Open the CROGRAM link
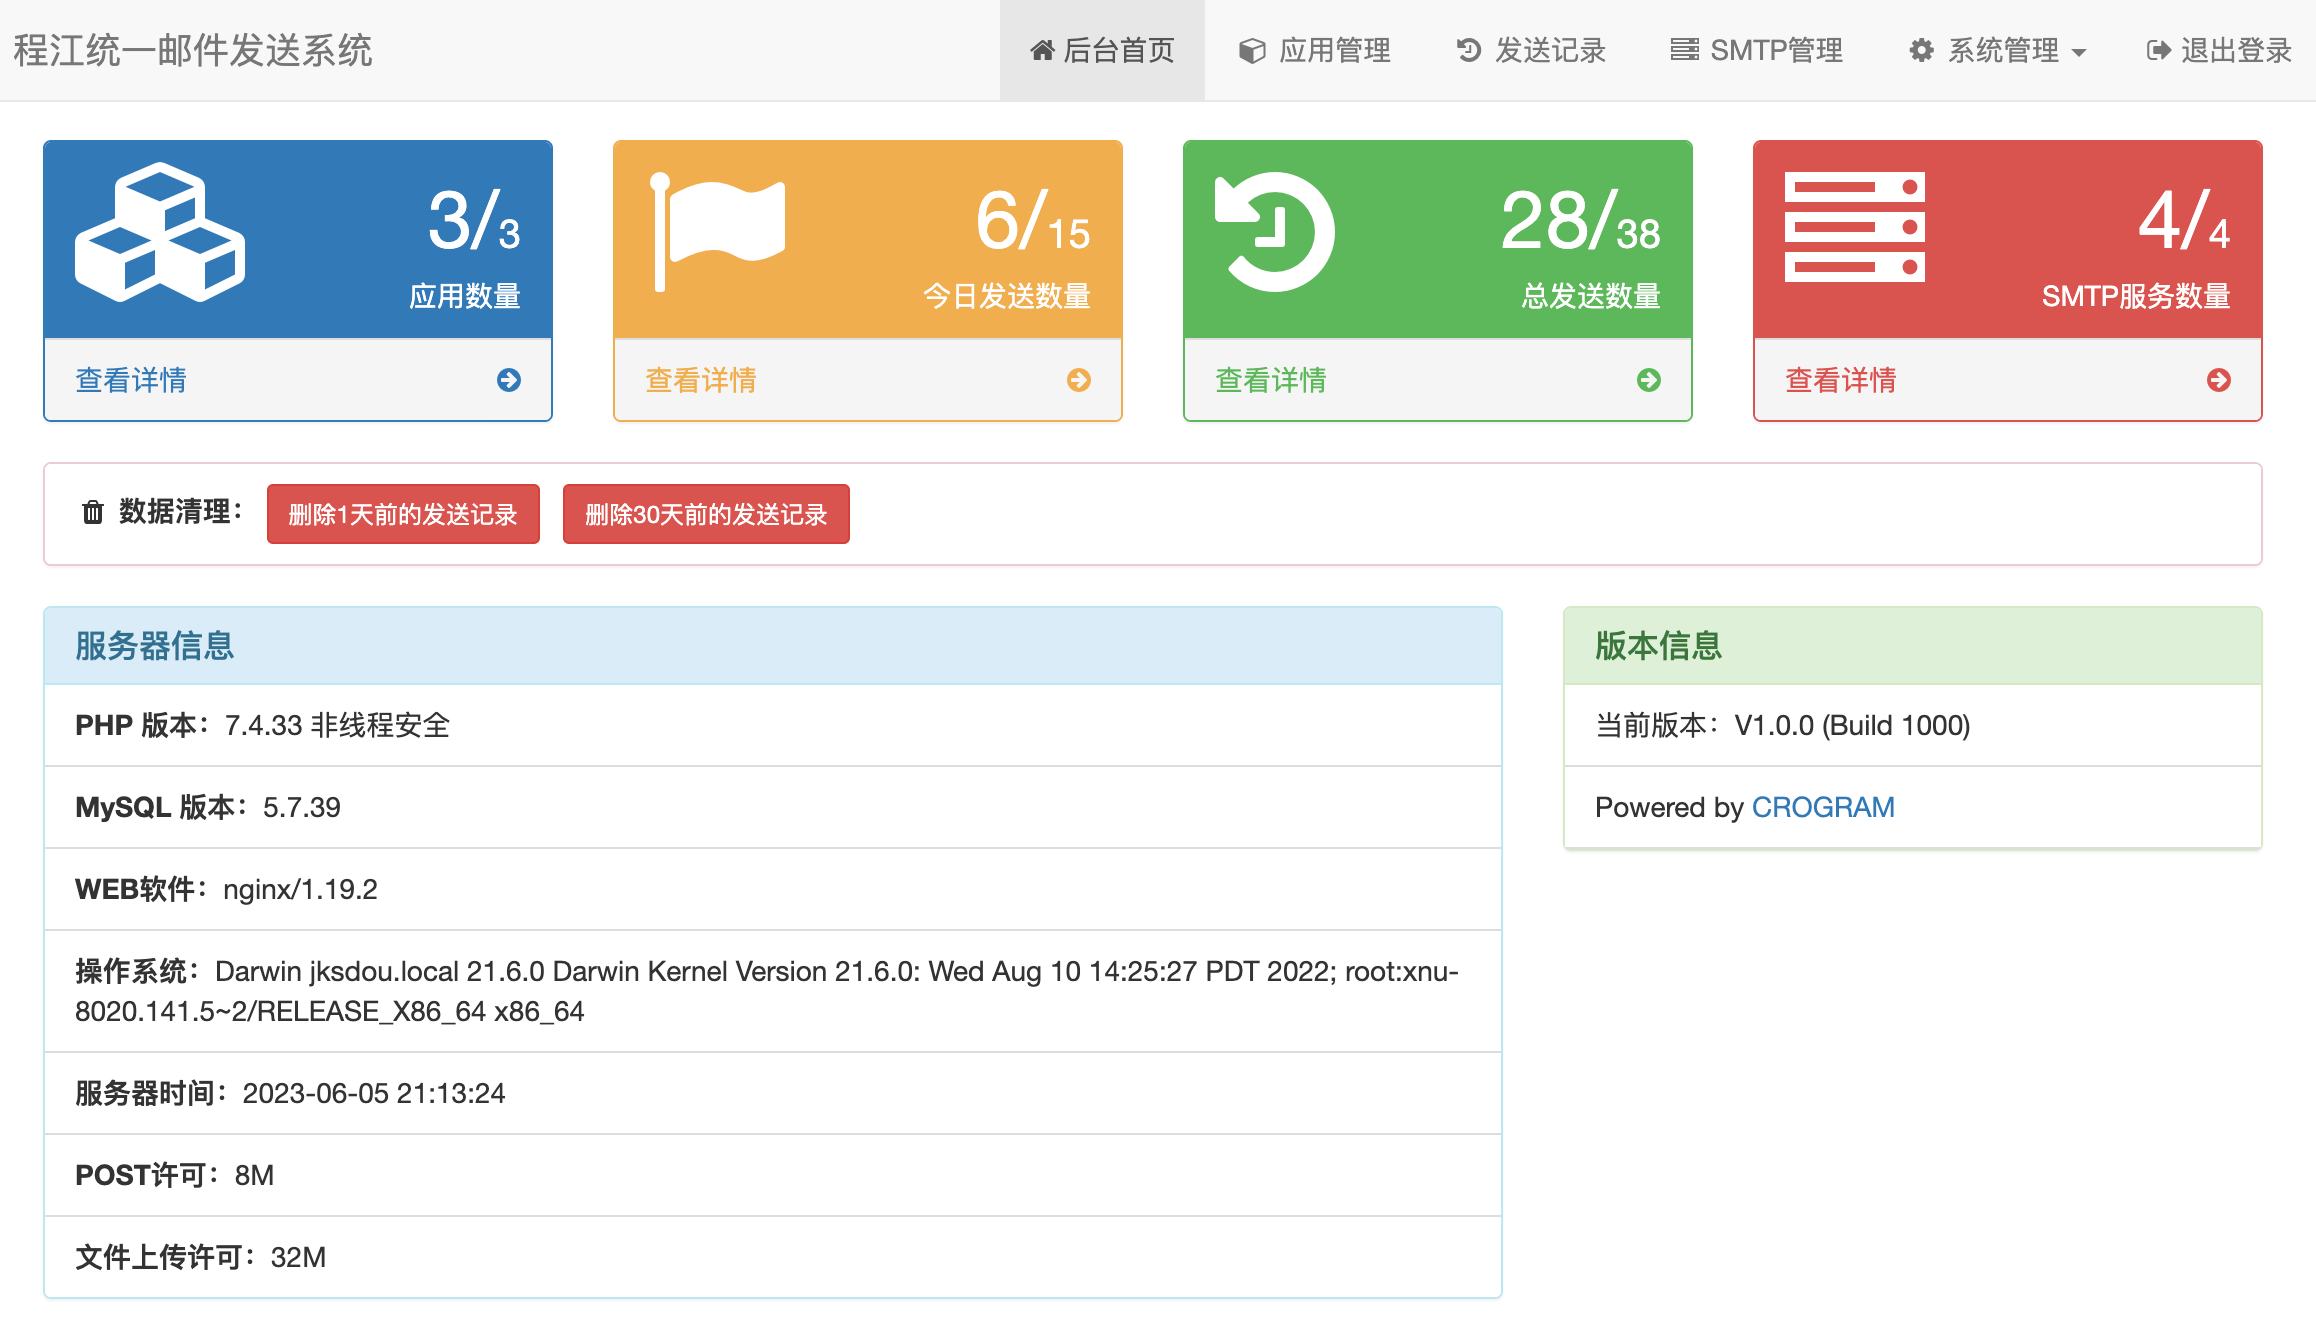 [1822, 807]
